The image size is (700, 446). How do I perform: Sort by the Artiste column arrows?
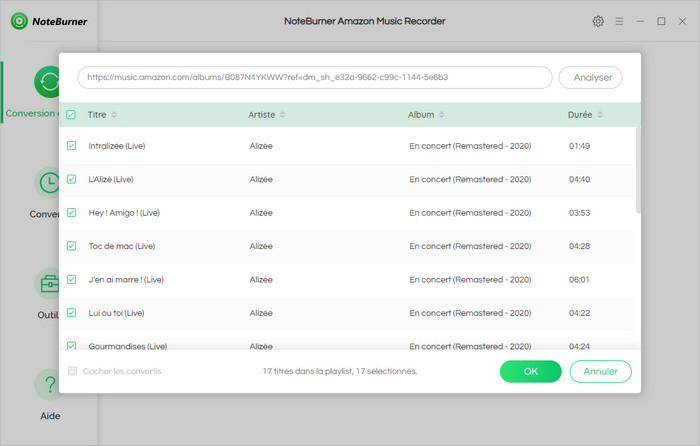(x=283, y=115)
